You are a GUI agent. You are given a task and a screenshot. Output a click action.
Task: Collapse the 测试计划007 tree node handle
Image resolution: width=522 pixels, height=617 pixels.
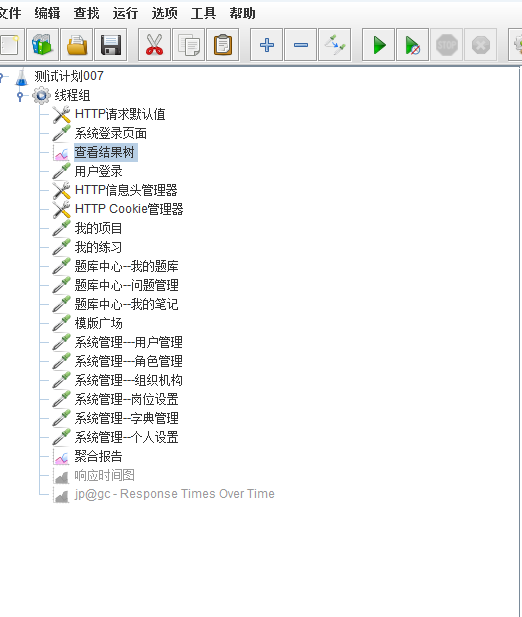pos(2,77)
